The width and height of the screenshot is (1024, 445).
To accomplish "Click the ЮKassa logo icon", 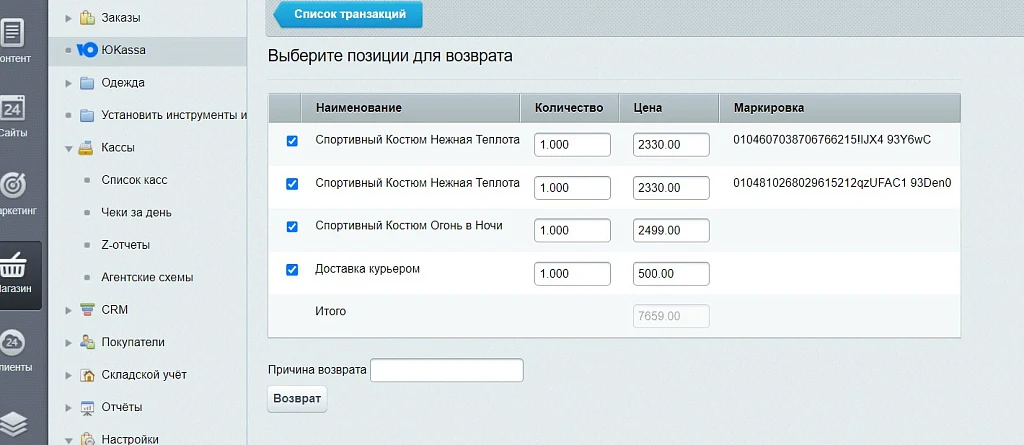I will pos(87,50).
